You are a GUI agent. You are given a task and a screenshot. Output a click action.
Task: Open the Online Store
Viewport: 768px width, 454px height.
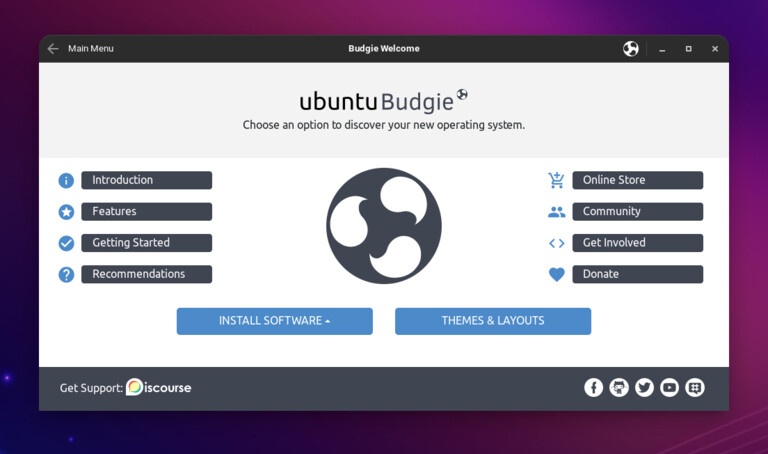click(x=638, y=180)
